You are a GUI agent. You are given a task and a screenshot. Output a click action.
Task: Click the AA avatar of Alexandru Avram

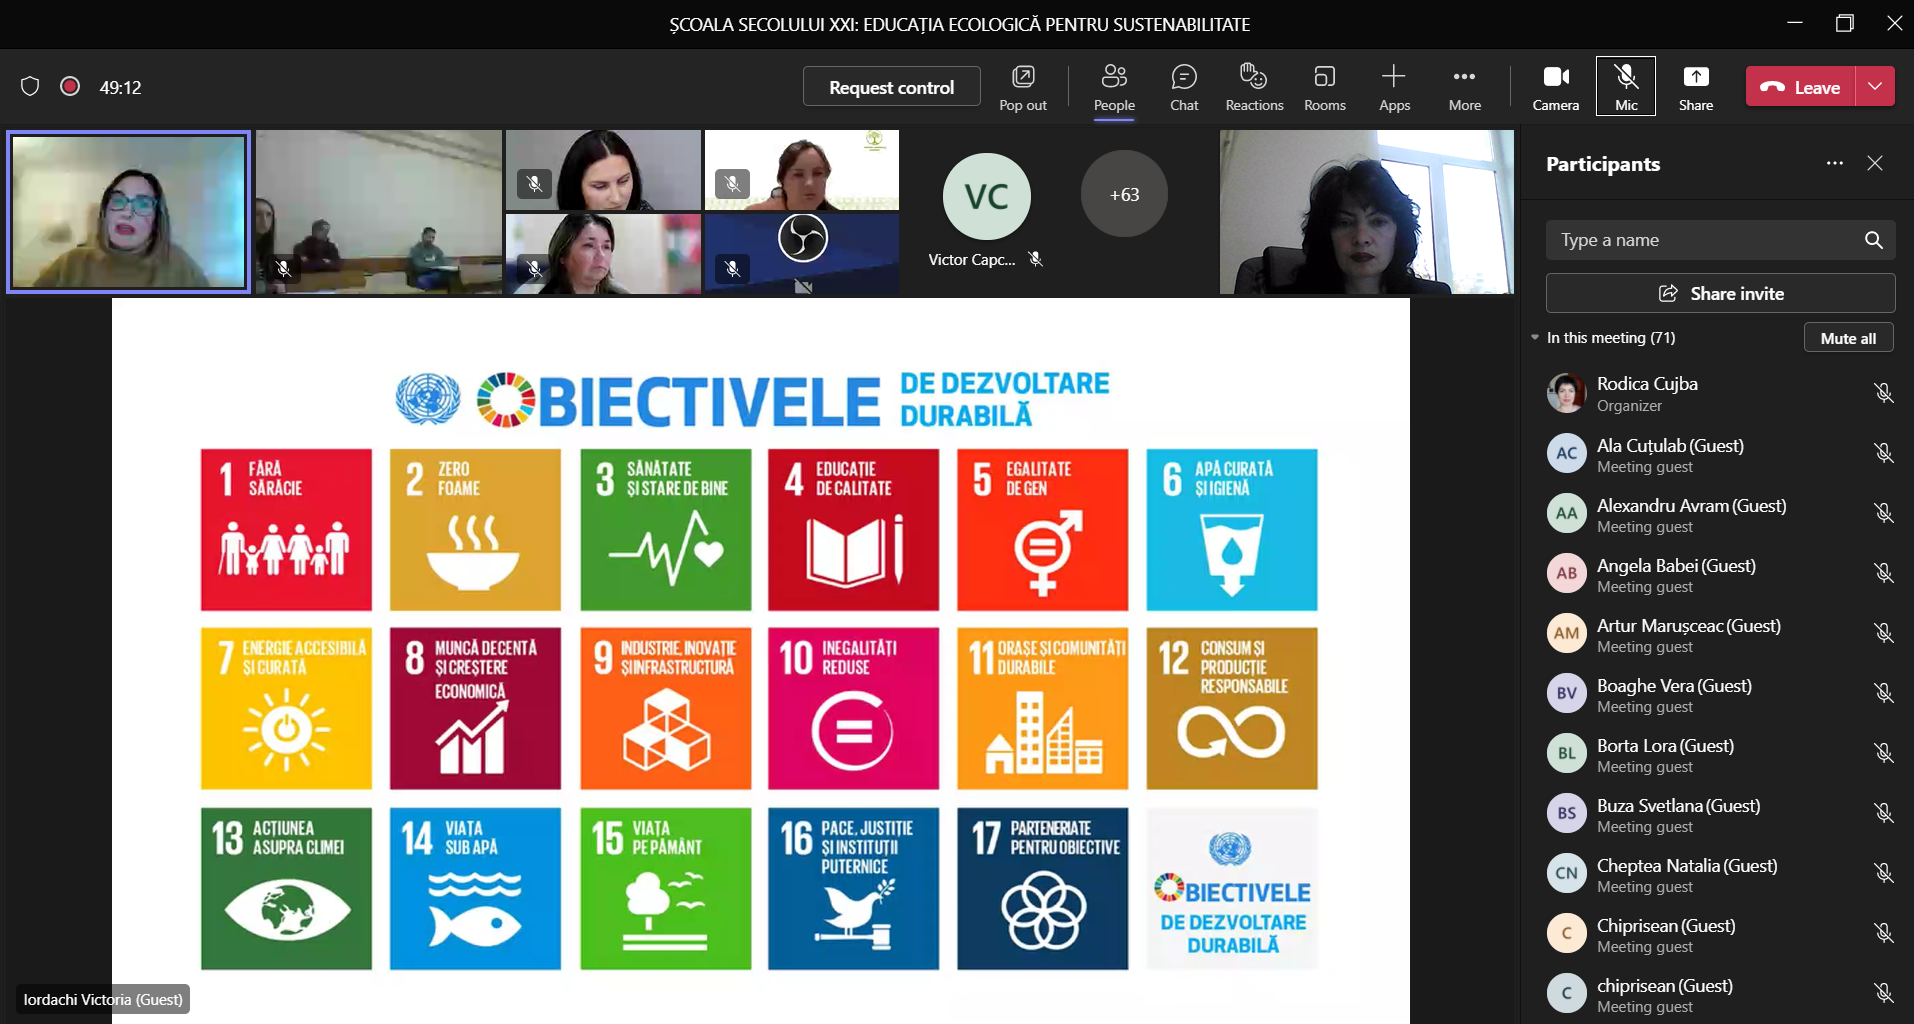point(1566,513)
